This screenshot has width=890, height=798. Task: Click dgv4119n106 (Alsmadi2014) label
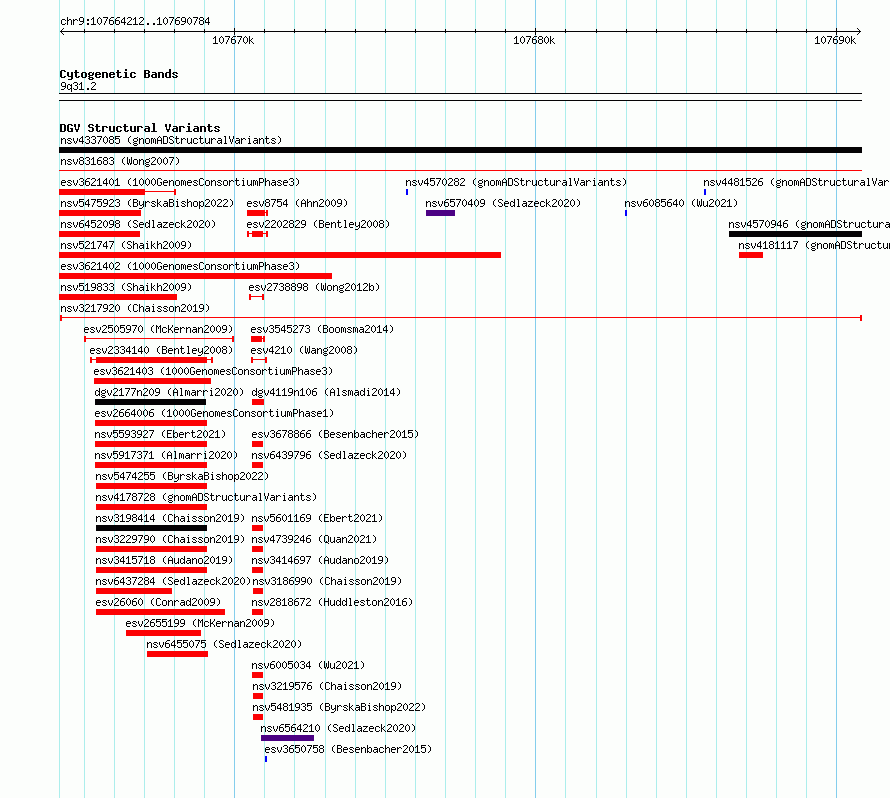click(326, 392)
